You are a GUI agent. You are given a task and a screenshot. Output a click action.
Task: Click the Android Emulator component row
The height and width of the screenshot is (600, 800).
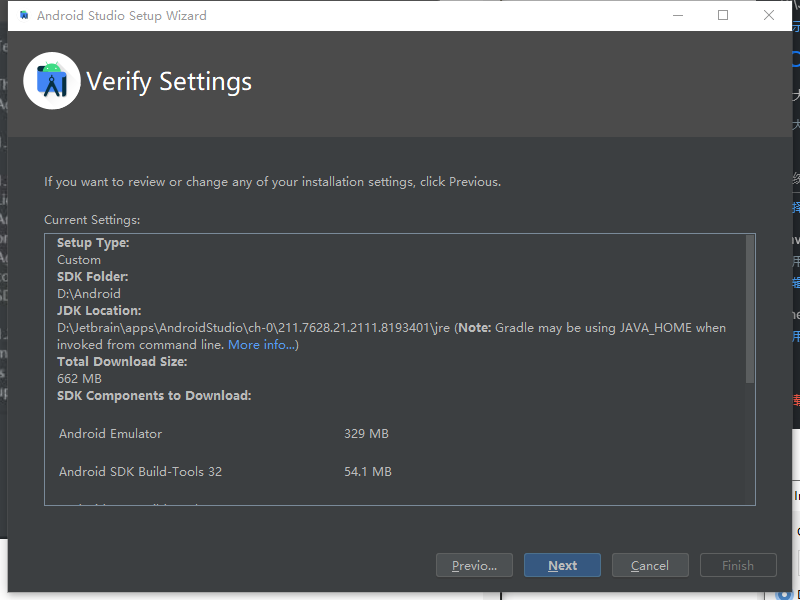(x=110, y=434)
